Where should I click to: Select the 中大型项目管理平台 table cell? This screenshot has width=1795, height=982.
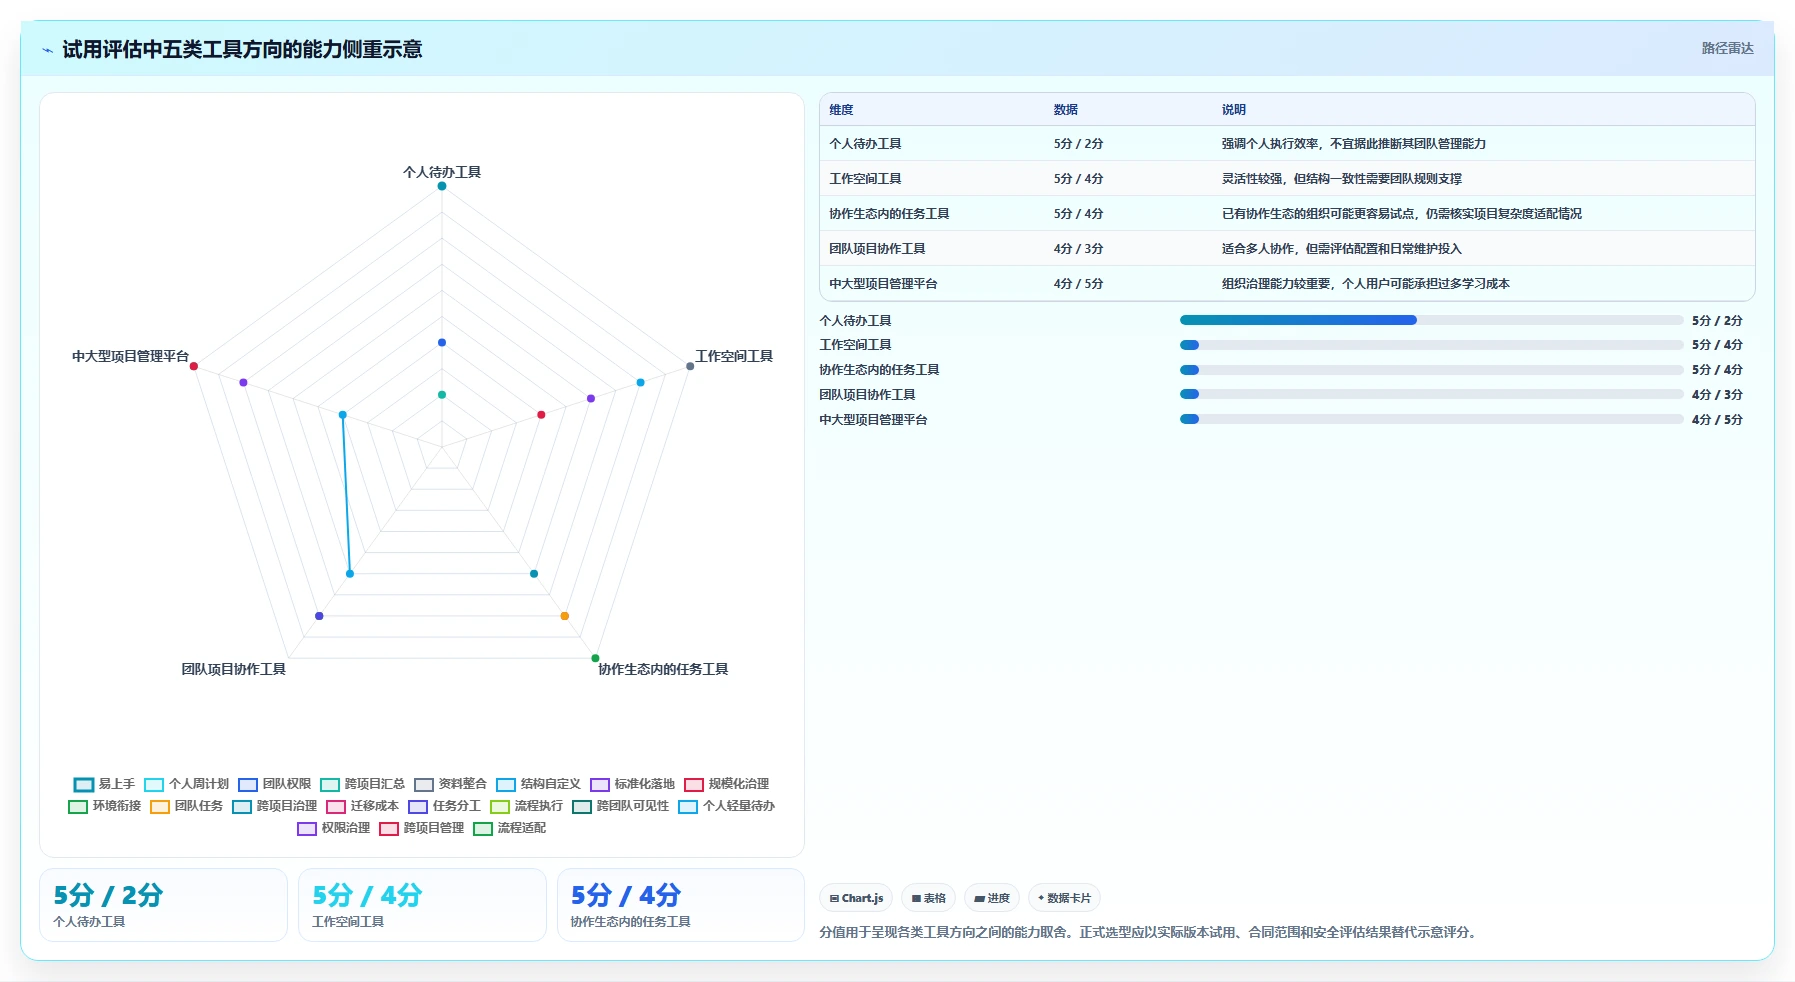coord(883,284)
